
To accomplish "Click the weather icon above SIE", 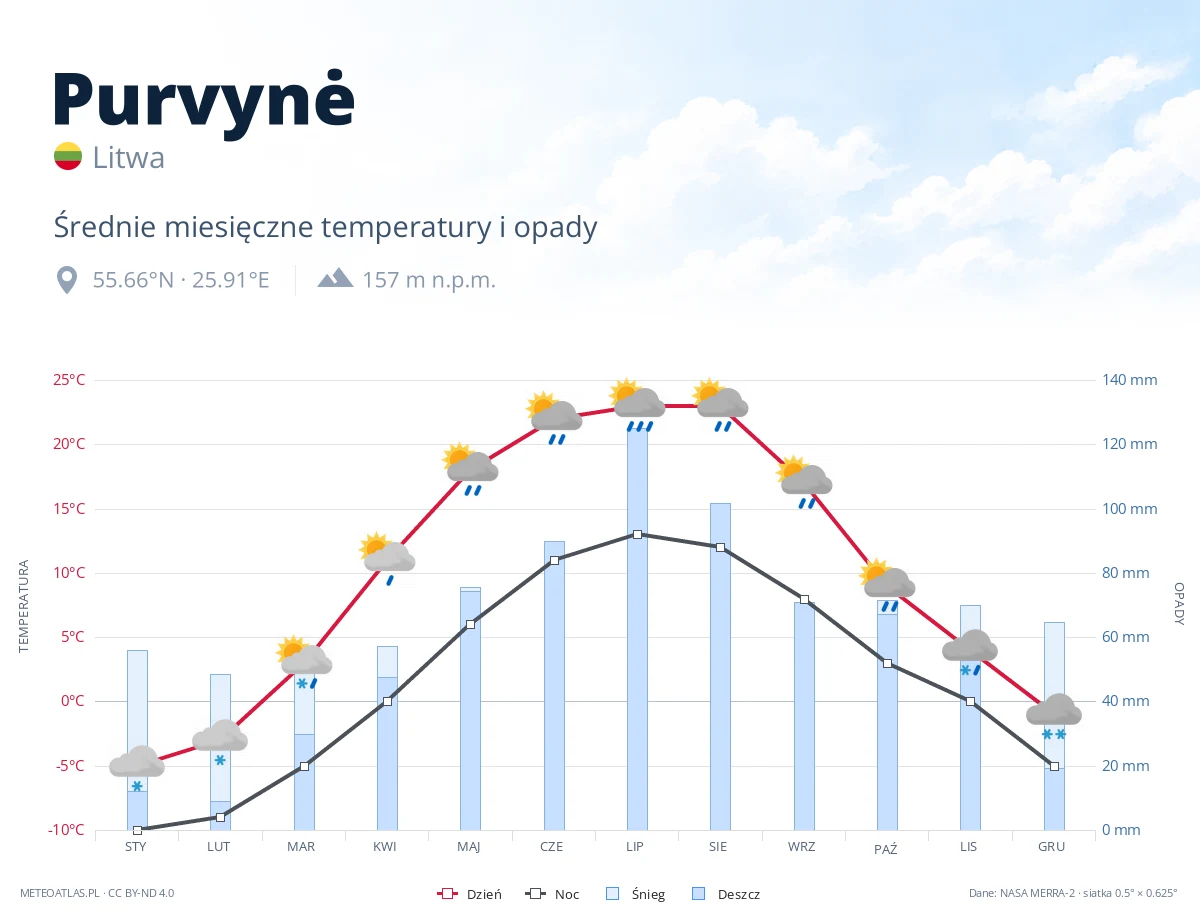I will [x=720, y=405].
